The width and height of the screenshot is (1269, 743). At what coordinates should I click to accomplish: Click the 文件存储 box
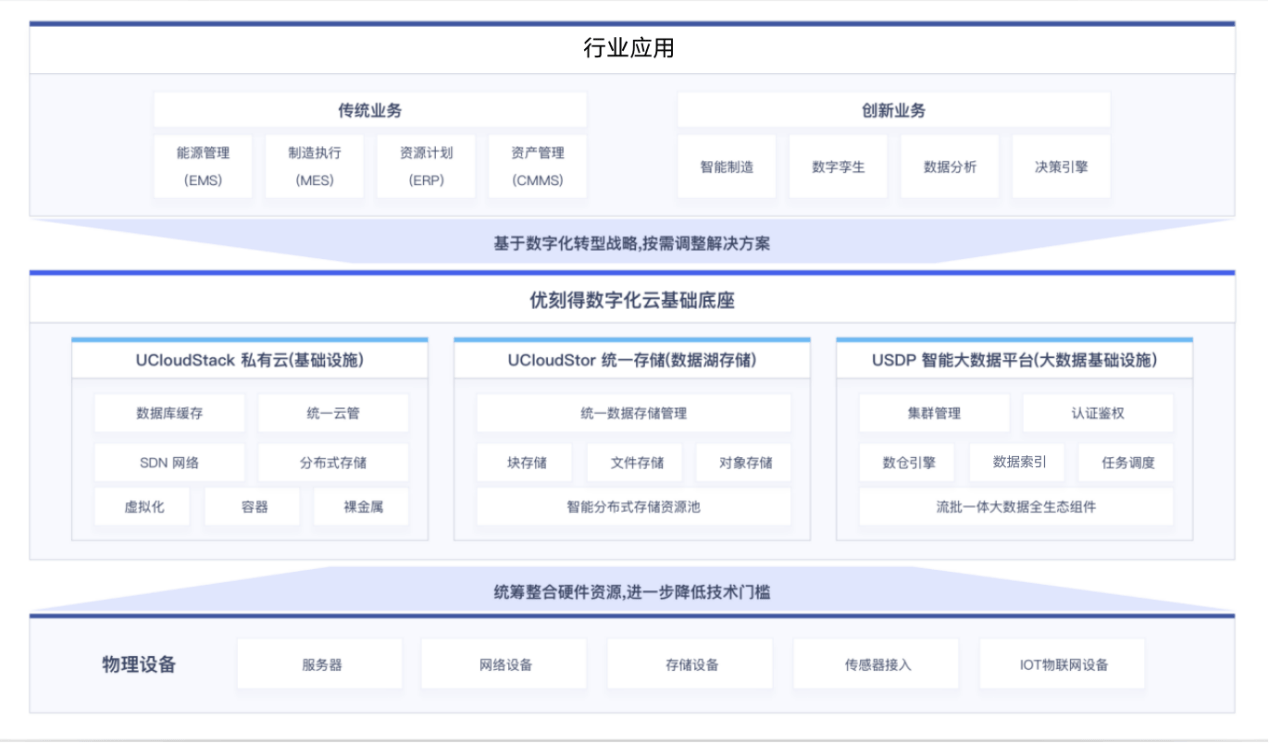click(x=634, y=462)
